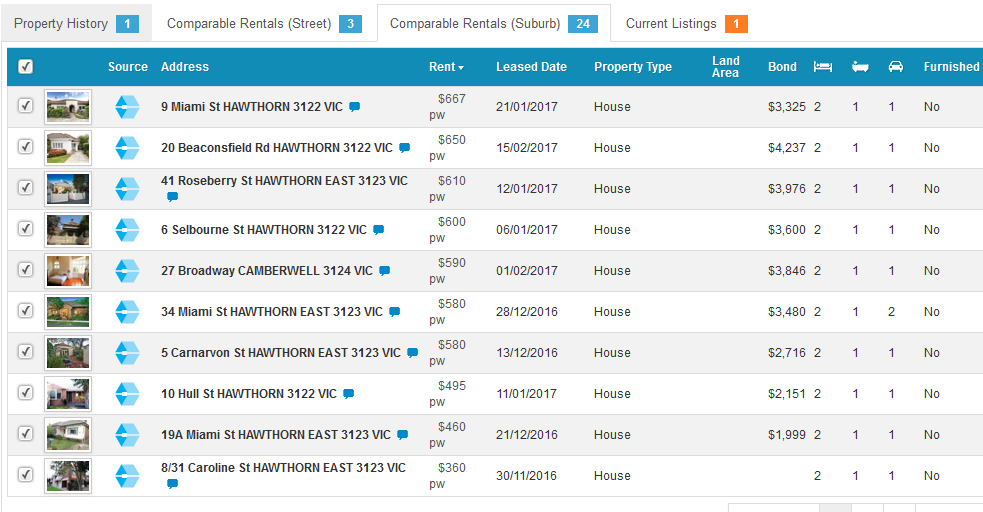983x512 pixels.
Task: Click comment bubble next to 9 Miami St
Action: click(x=355, y=107)
